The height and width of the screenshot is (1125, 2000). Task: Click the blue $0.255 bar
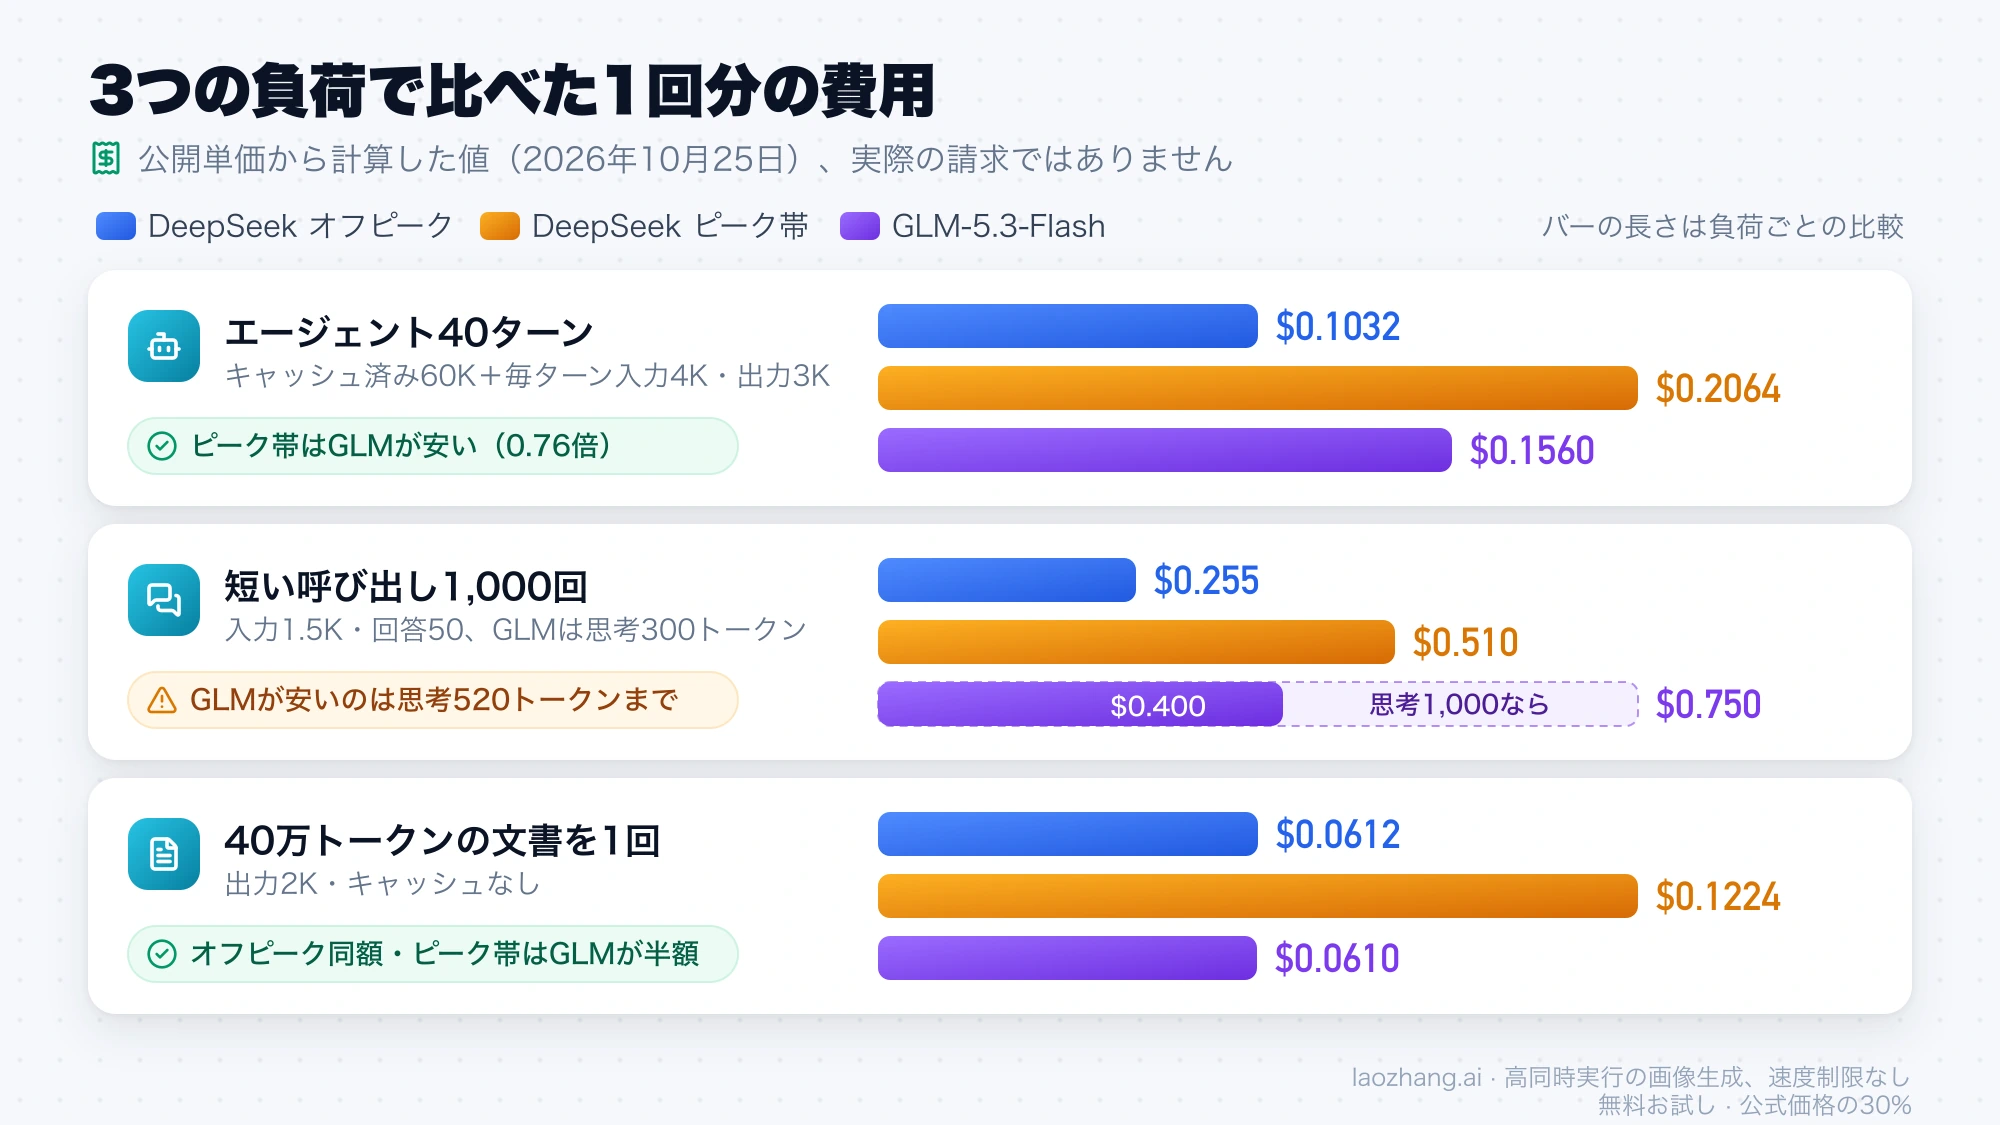(x=1007, y=580)
